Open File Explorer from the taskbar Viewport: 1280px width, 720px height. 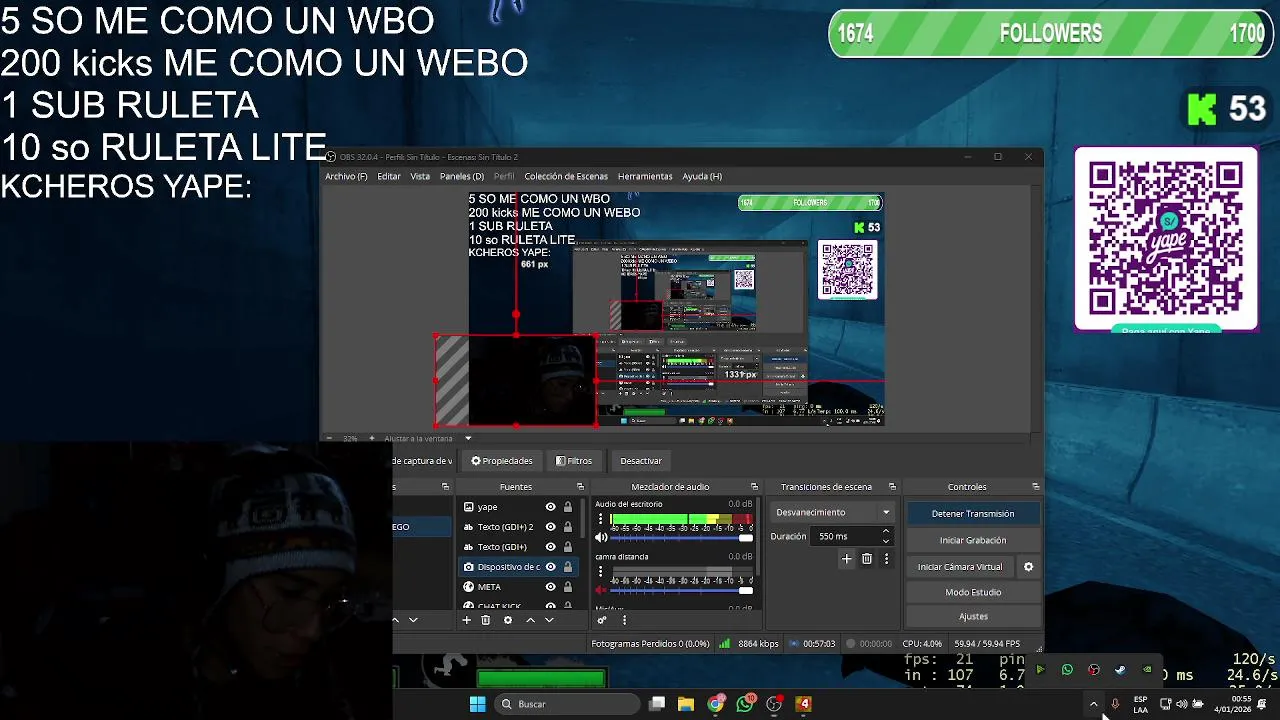pyautogui.click(x=686, y=704)
